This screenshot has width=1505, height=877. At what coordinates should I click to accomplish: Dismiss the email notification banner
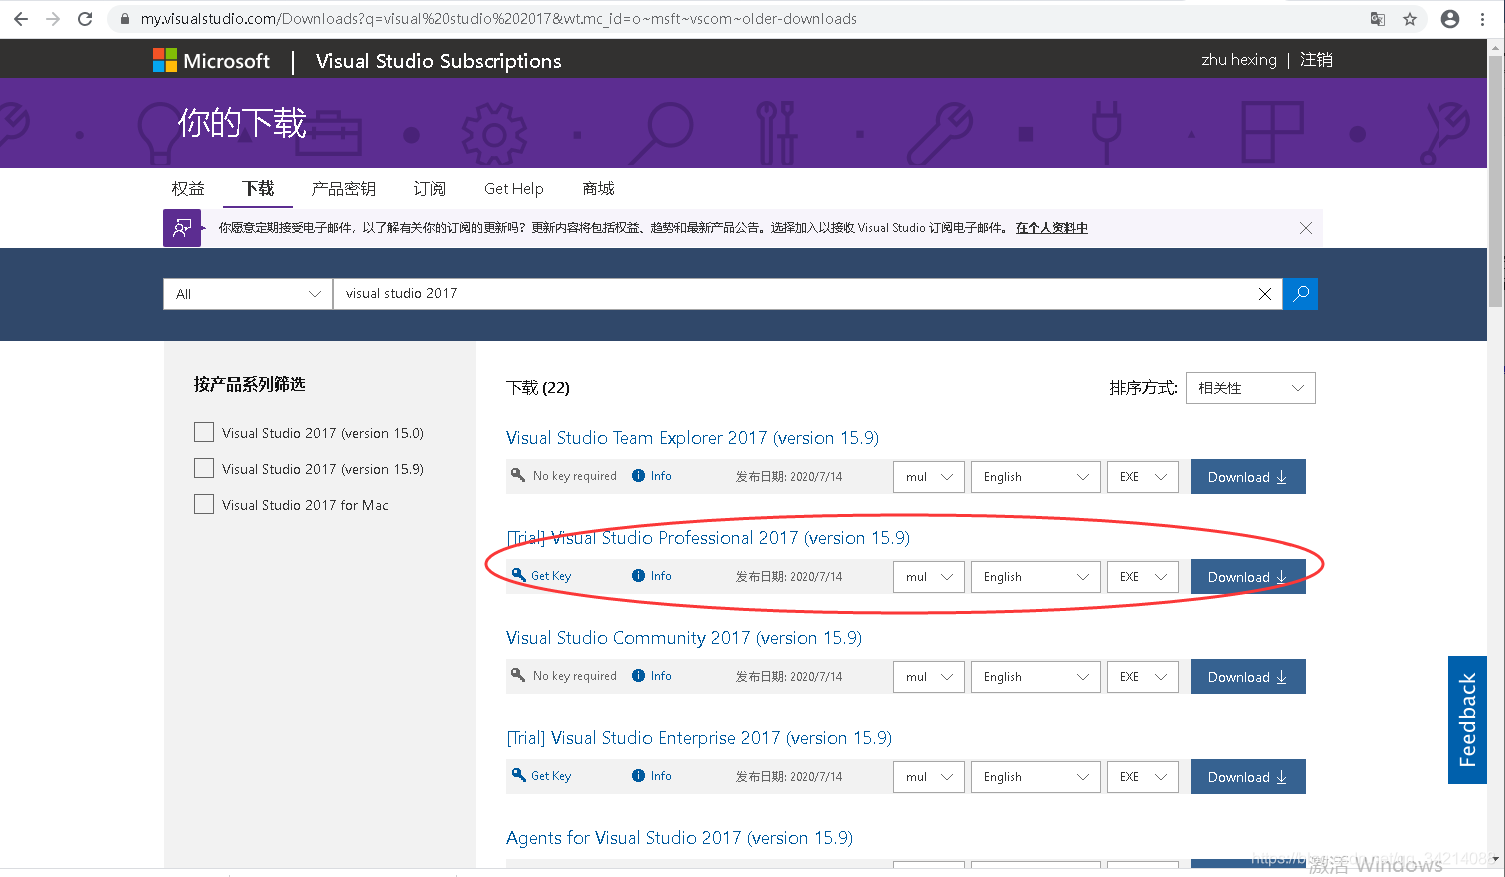point(1305,228)
